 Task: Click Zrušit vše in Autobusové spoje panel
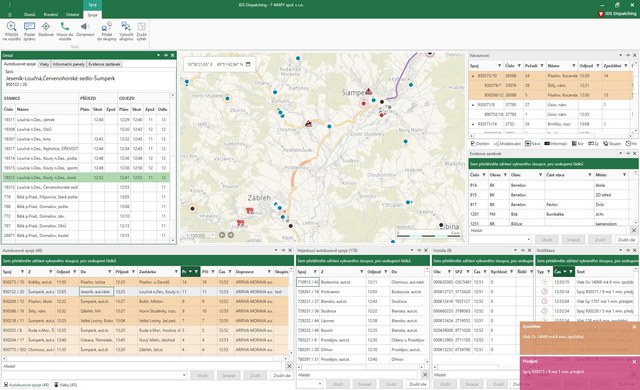[281, 375]
